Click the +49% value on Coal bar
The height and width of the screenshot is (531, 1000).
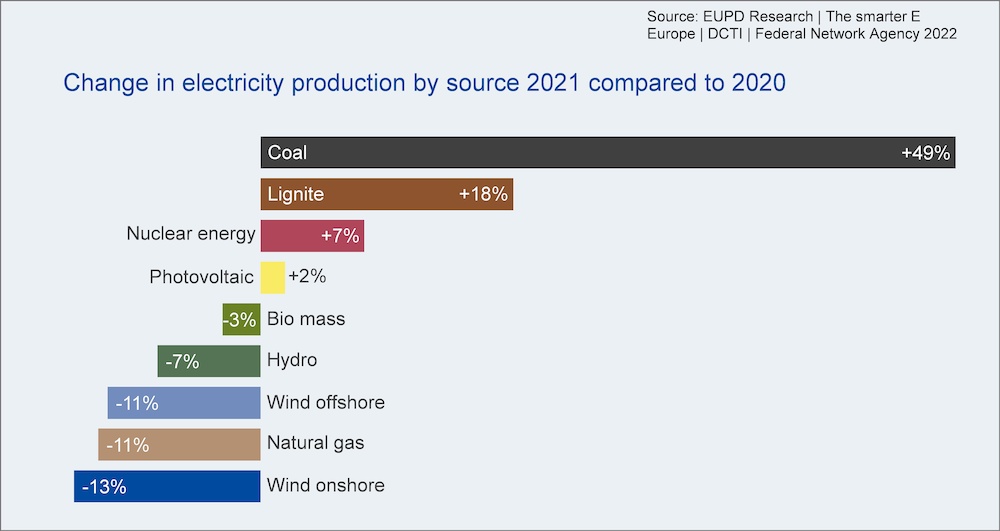click(x=925, y=153)
